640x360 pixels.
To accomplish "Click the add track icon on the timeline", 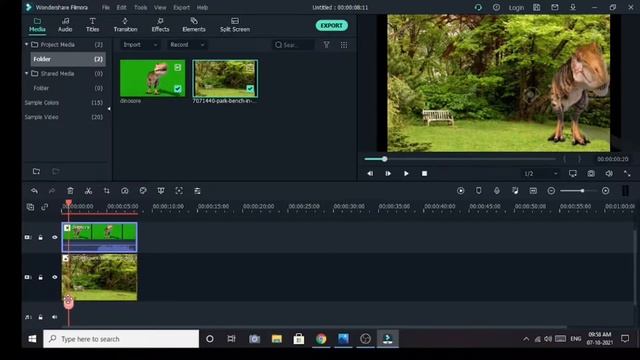I will click(x=30, y=207).
